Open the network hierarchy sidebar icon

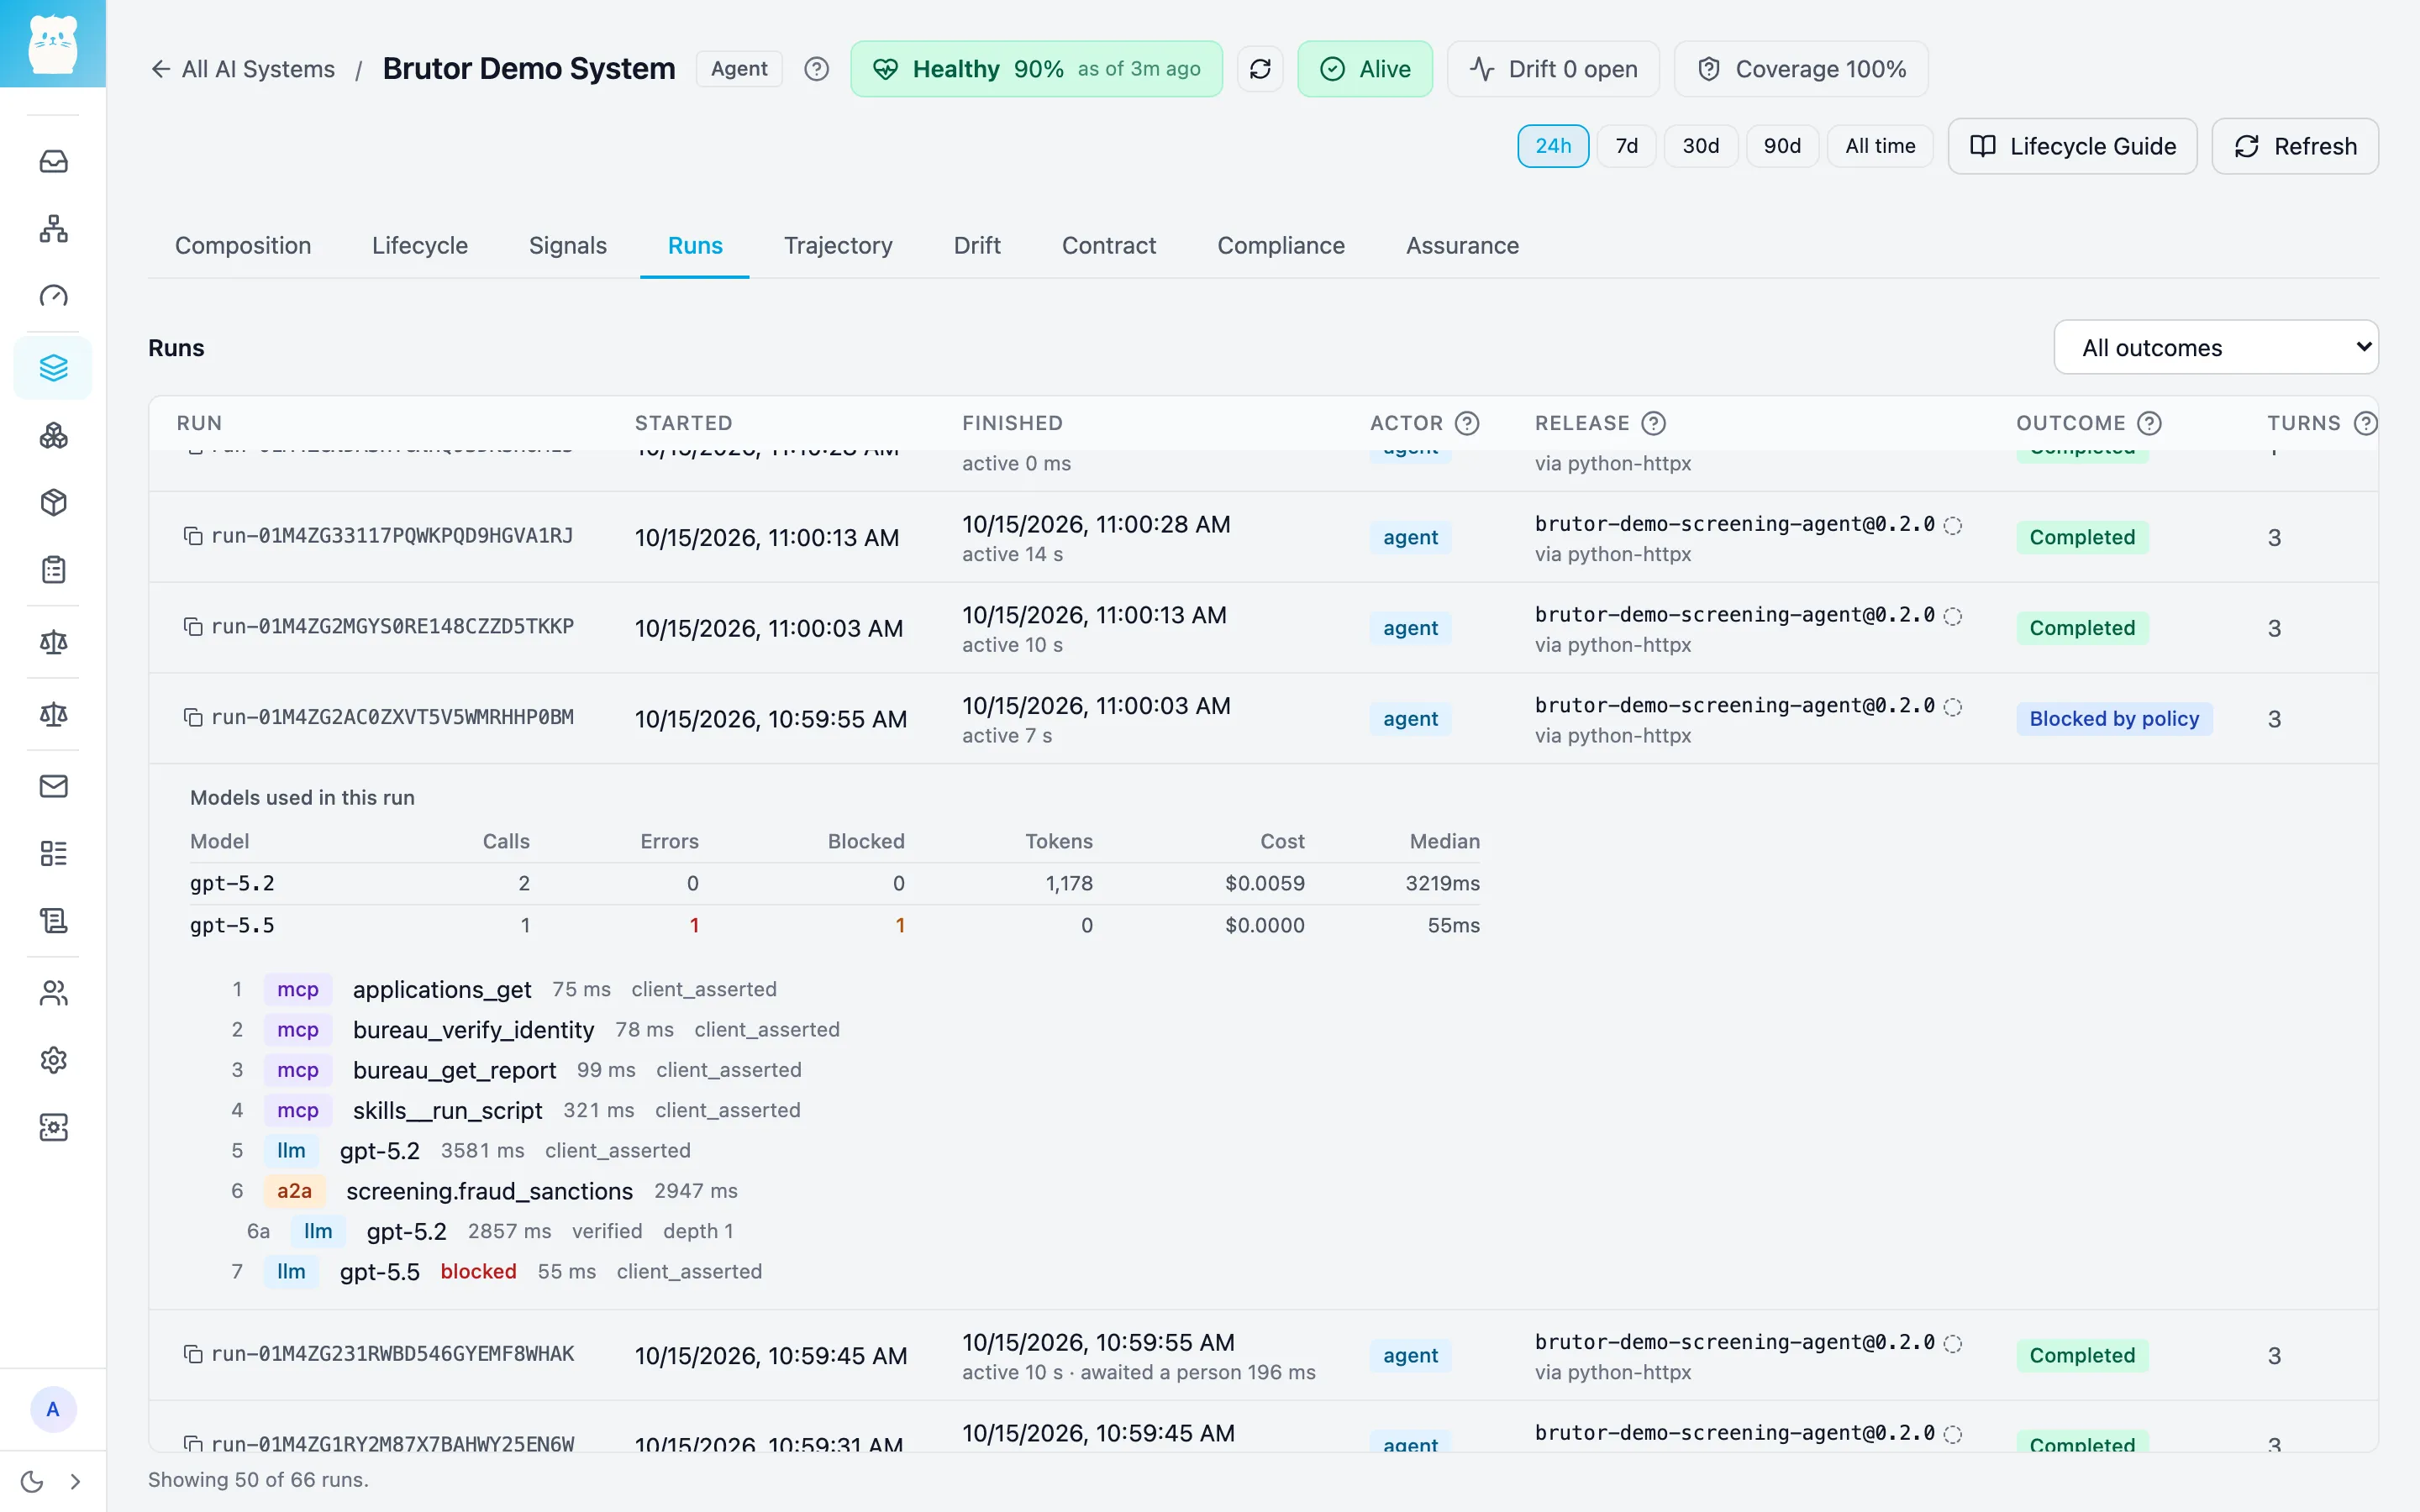(x=53, y=228)
